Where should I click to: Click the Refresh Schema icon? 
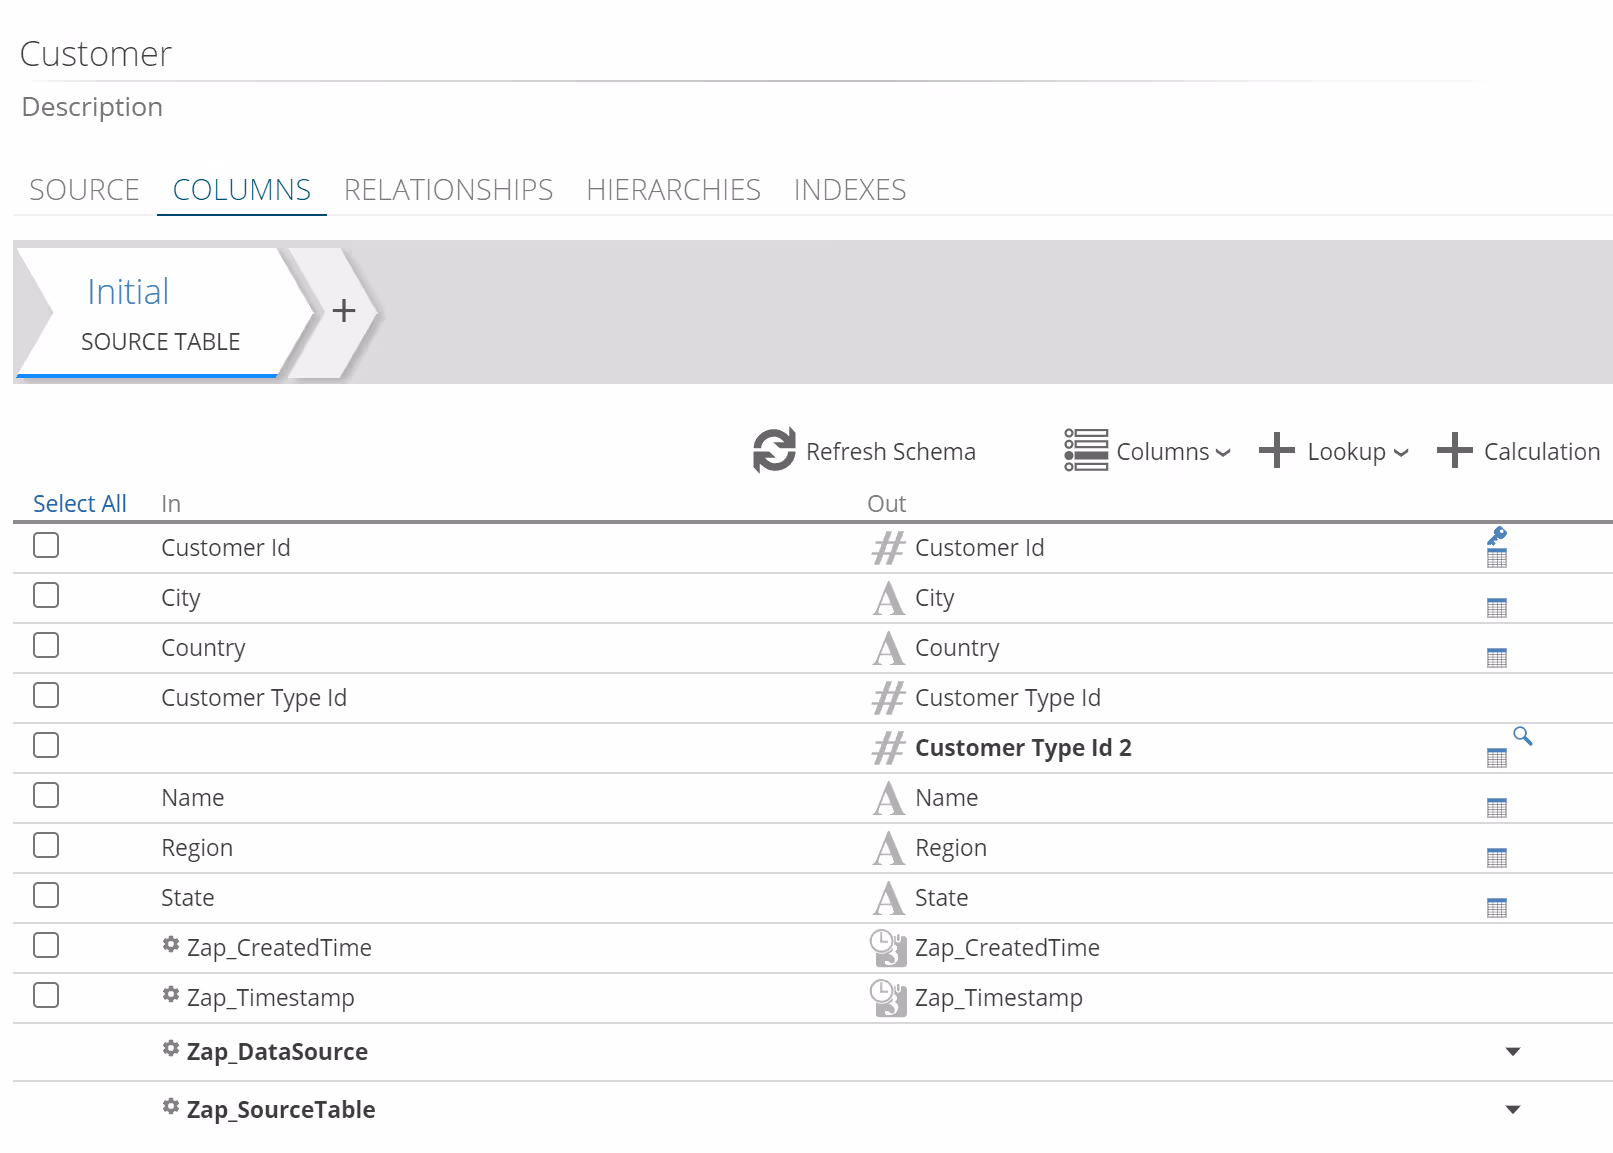click(x=774, y=451)
